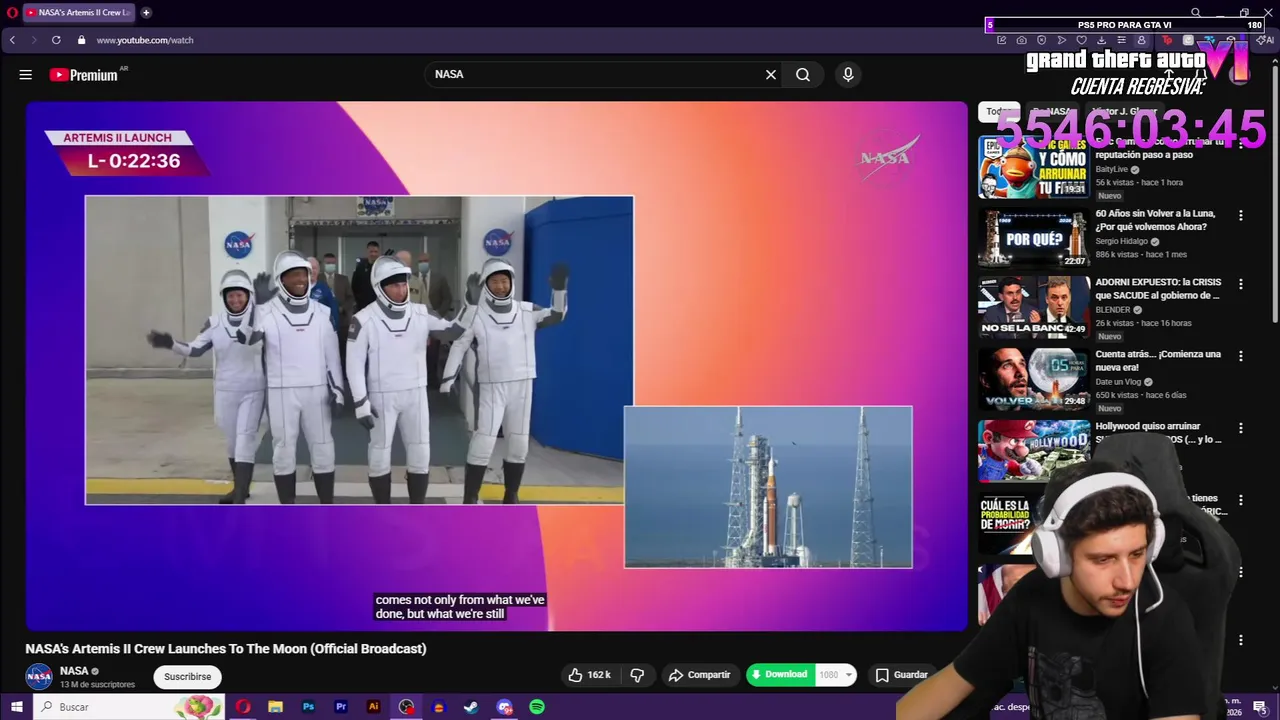1280x720 pixels.
Task: Launch Photoshop from the taskbar
Action: click(x=308, y=707)
